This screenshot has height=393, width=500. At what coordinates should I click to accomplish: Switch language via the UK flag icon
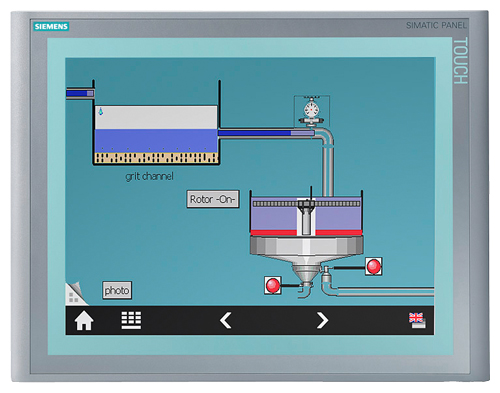(417, 320)
